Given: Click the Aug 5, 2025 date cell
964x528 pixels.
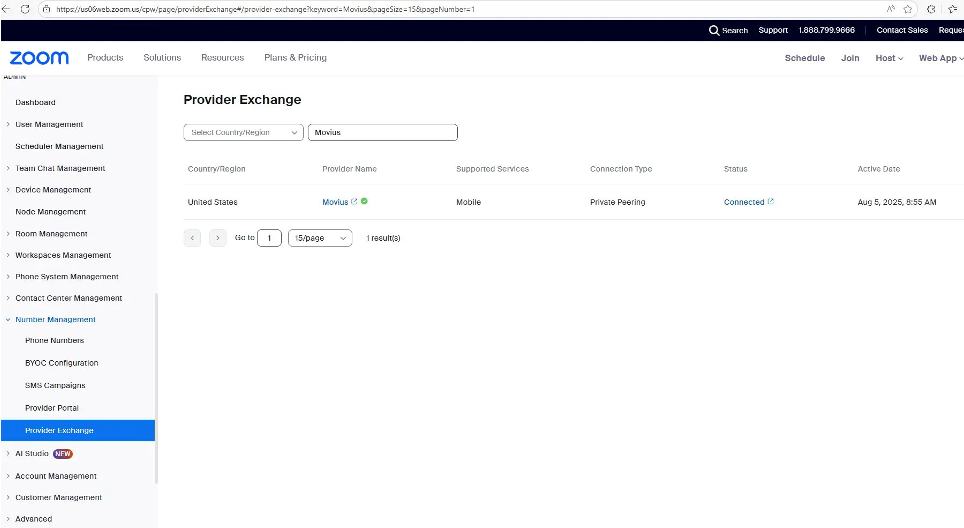Looking at the screenshot, I should point(897,202).
